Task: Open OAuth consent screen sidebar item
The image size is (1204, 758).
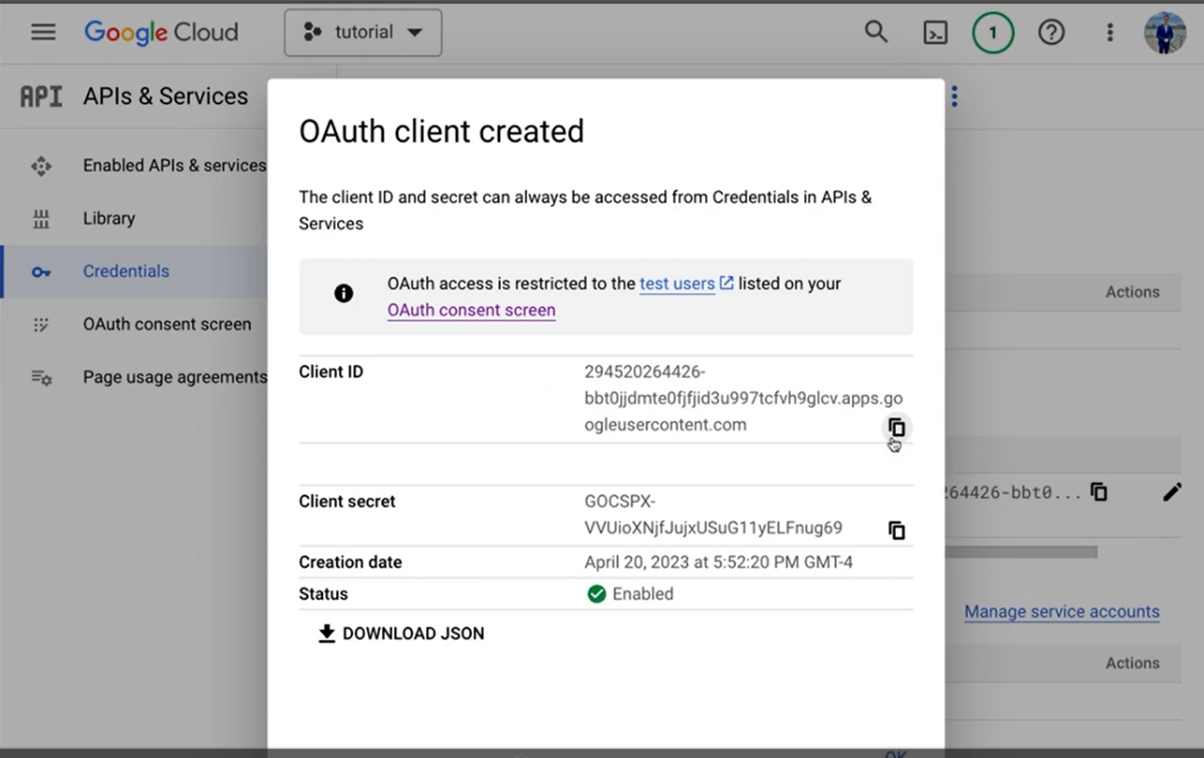Action: click(167, 324)
